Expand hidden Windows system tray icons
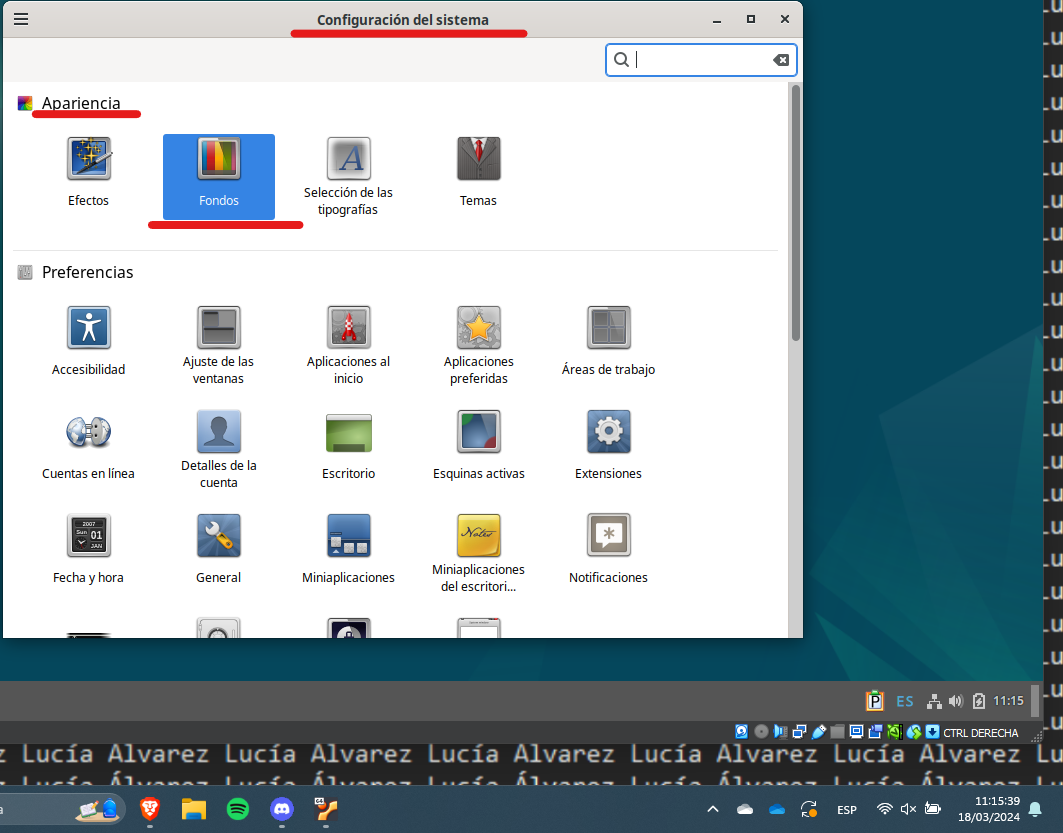Screen dimensions: 1063x833 point(712,809)
